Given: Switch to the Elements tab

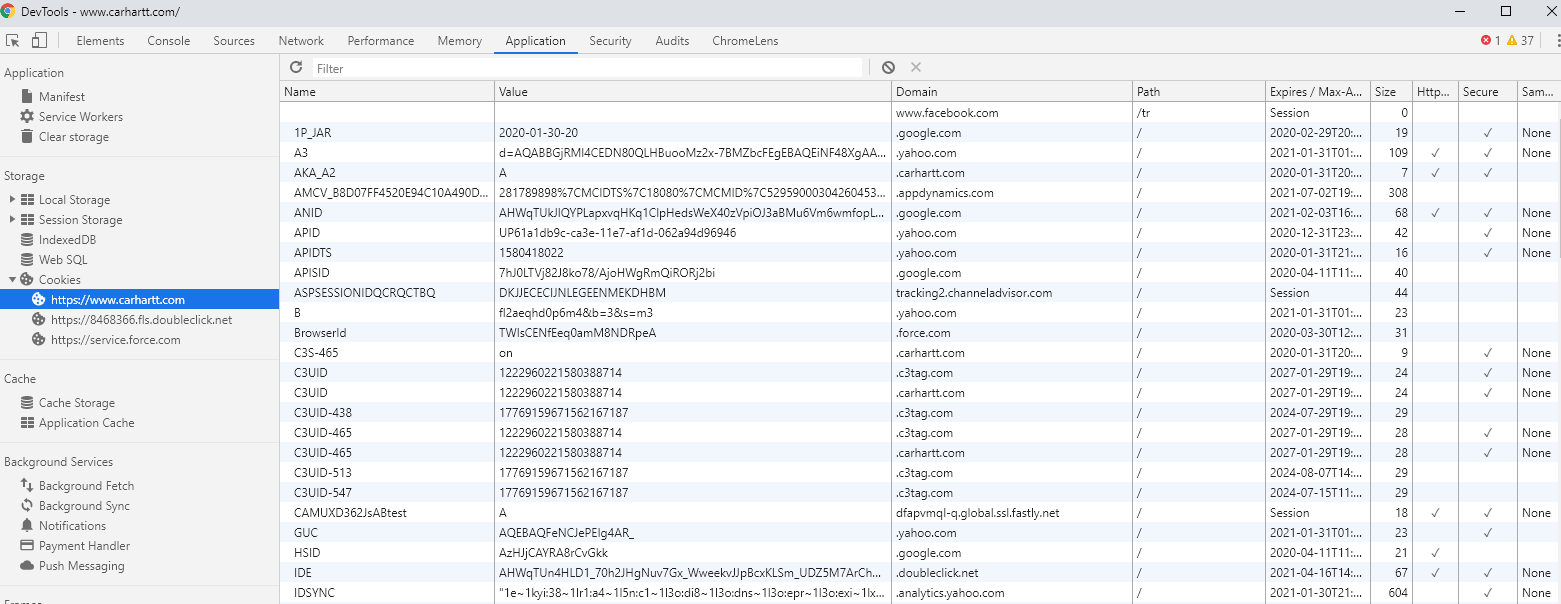Looking at the screenshot, I should pos(100,41).
